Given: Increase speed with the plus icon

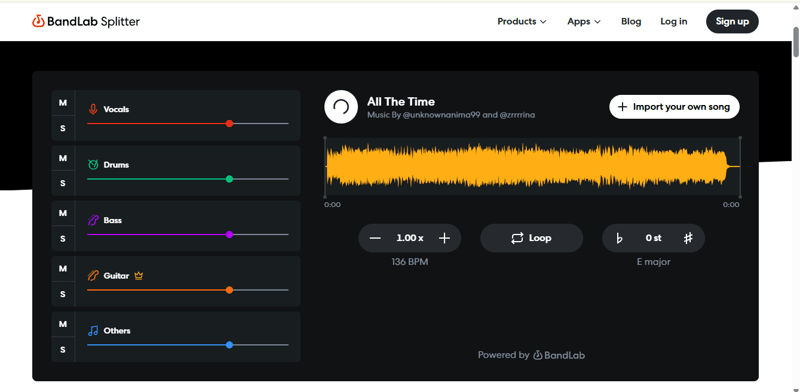Looking at the screenshot, I should click(444, 238).
